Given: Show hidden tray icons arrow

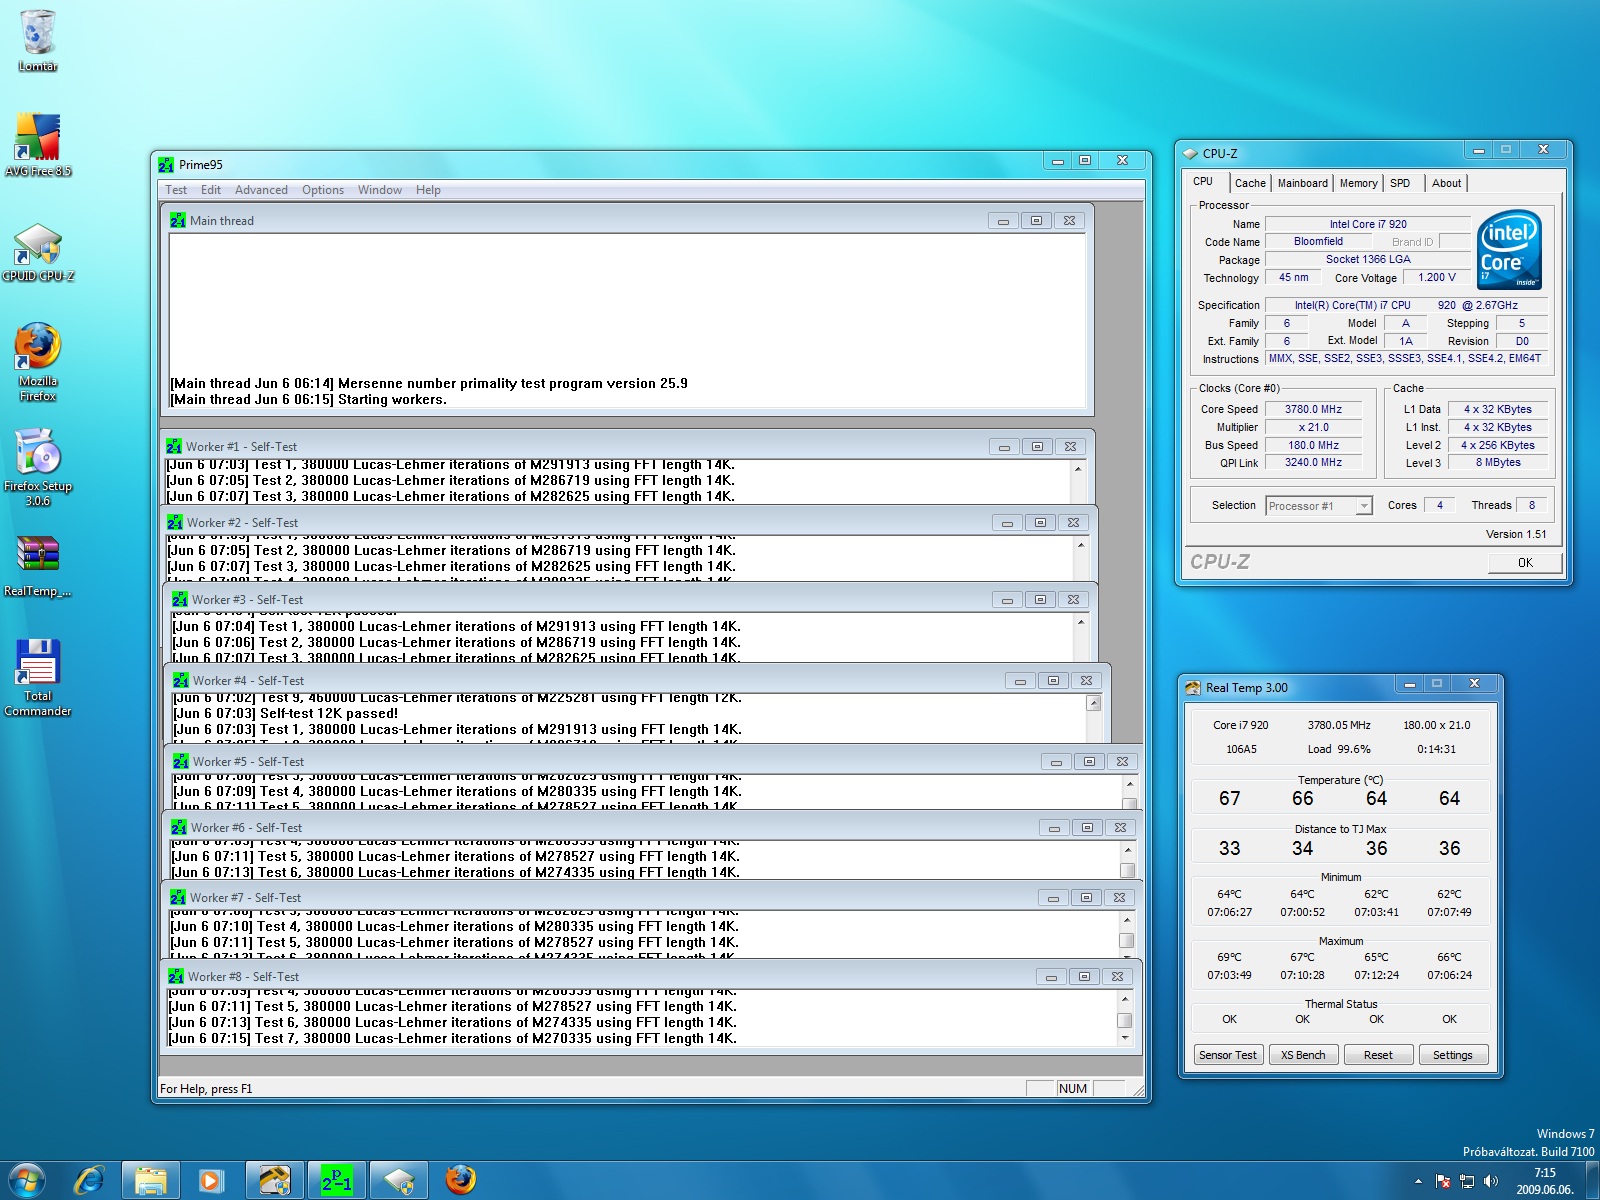Looking at the screenshot, I should (x=1418, y=1181).
